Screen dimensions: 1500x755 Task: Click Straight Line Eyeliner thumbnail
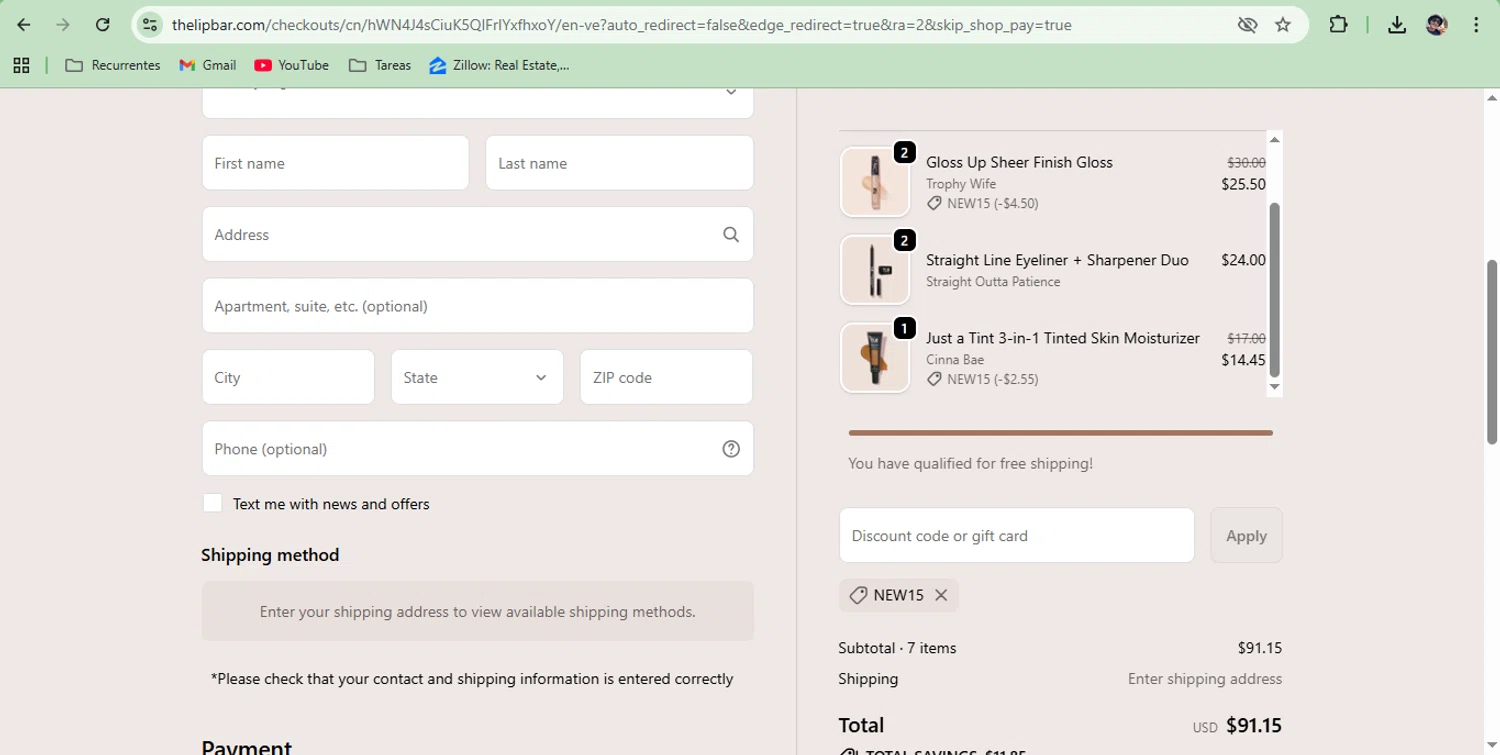click(x=875, y=270)
